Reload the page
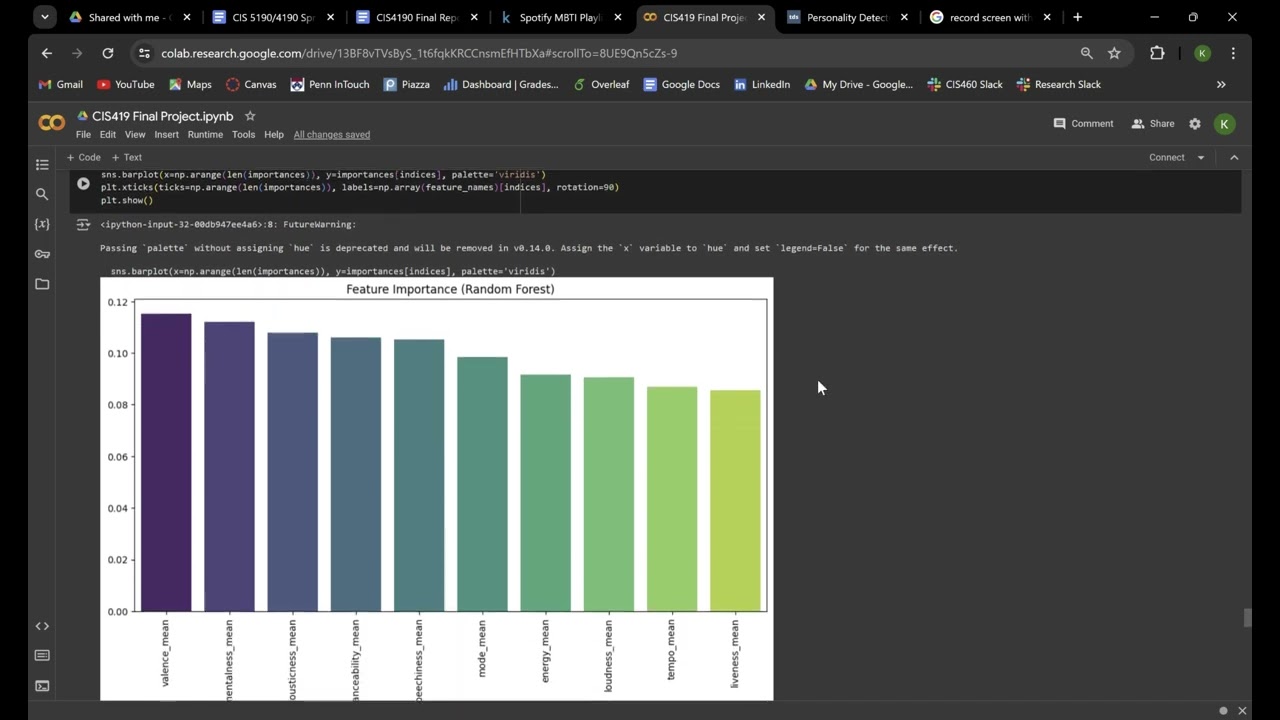 click(108, 53)
